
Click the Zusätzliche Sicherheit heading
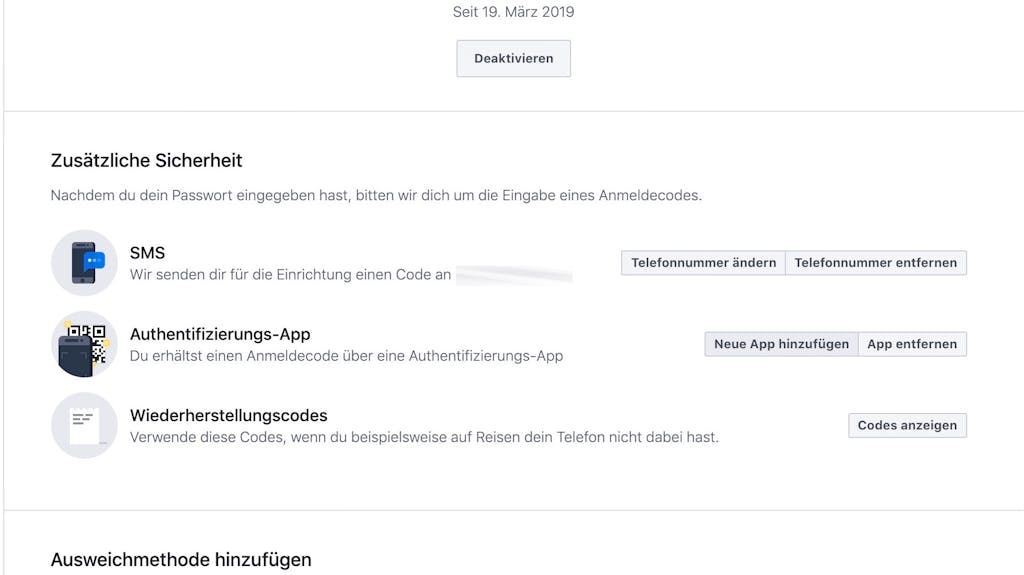146,160
